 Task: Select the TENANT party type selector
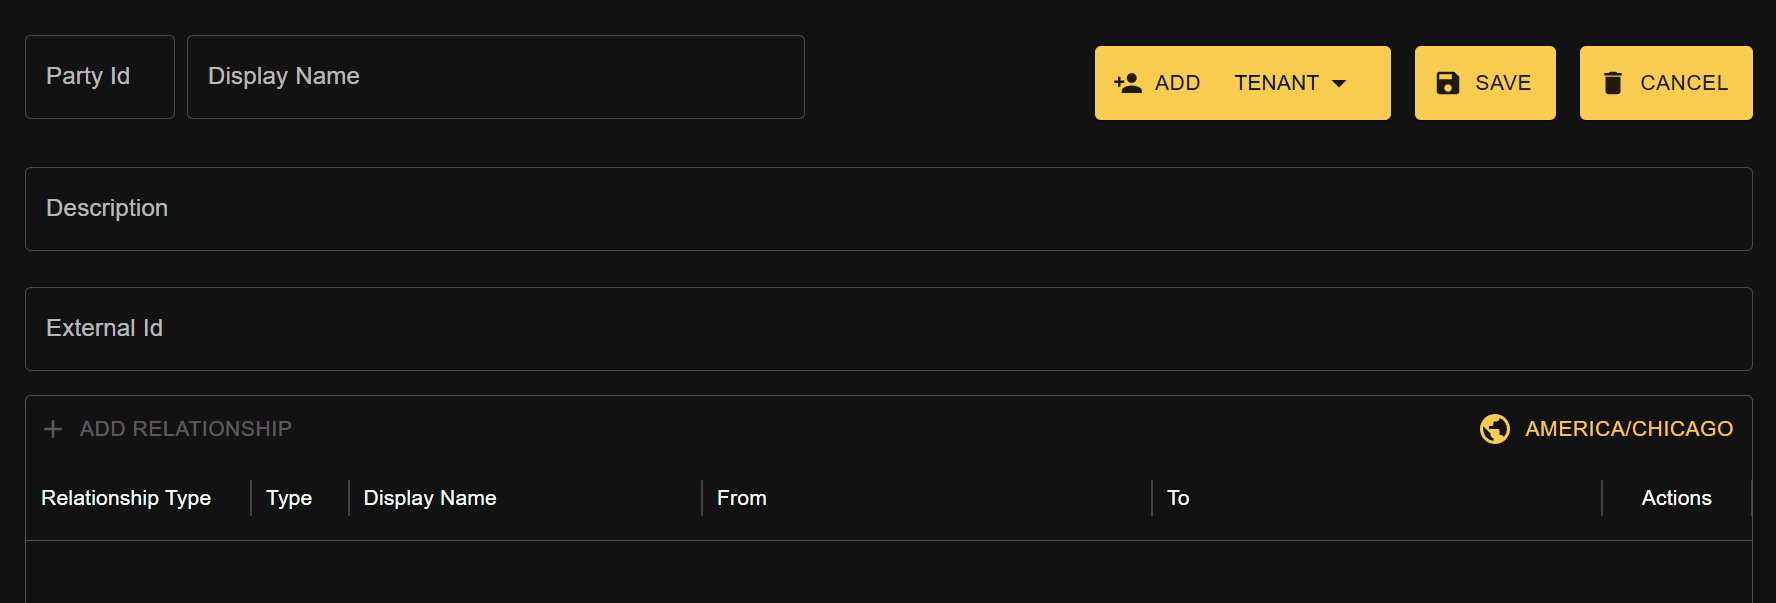(x=1290, y=83)
